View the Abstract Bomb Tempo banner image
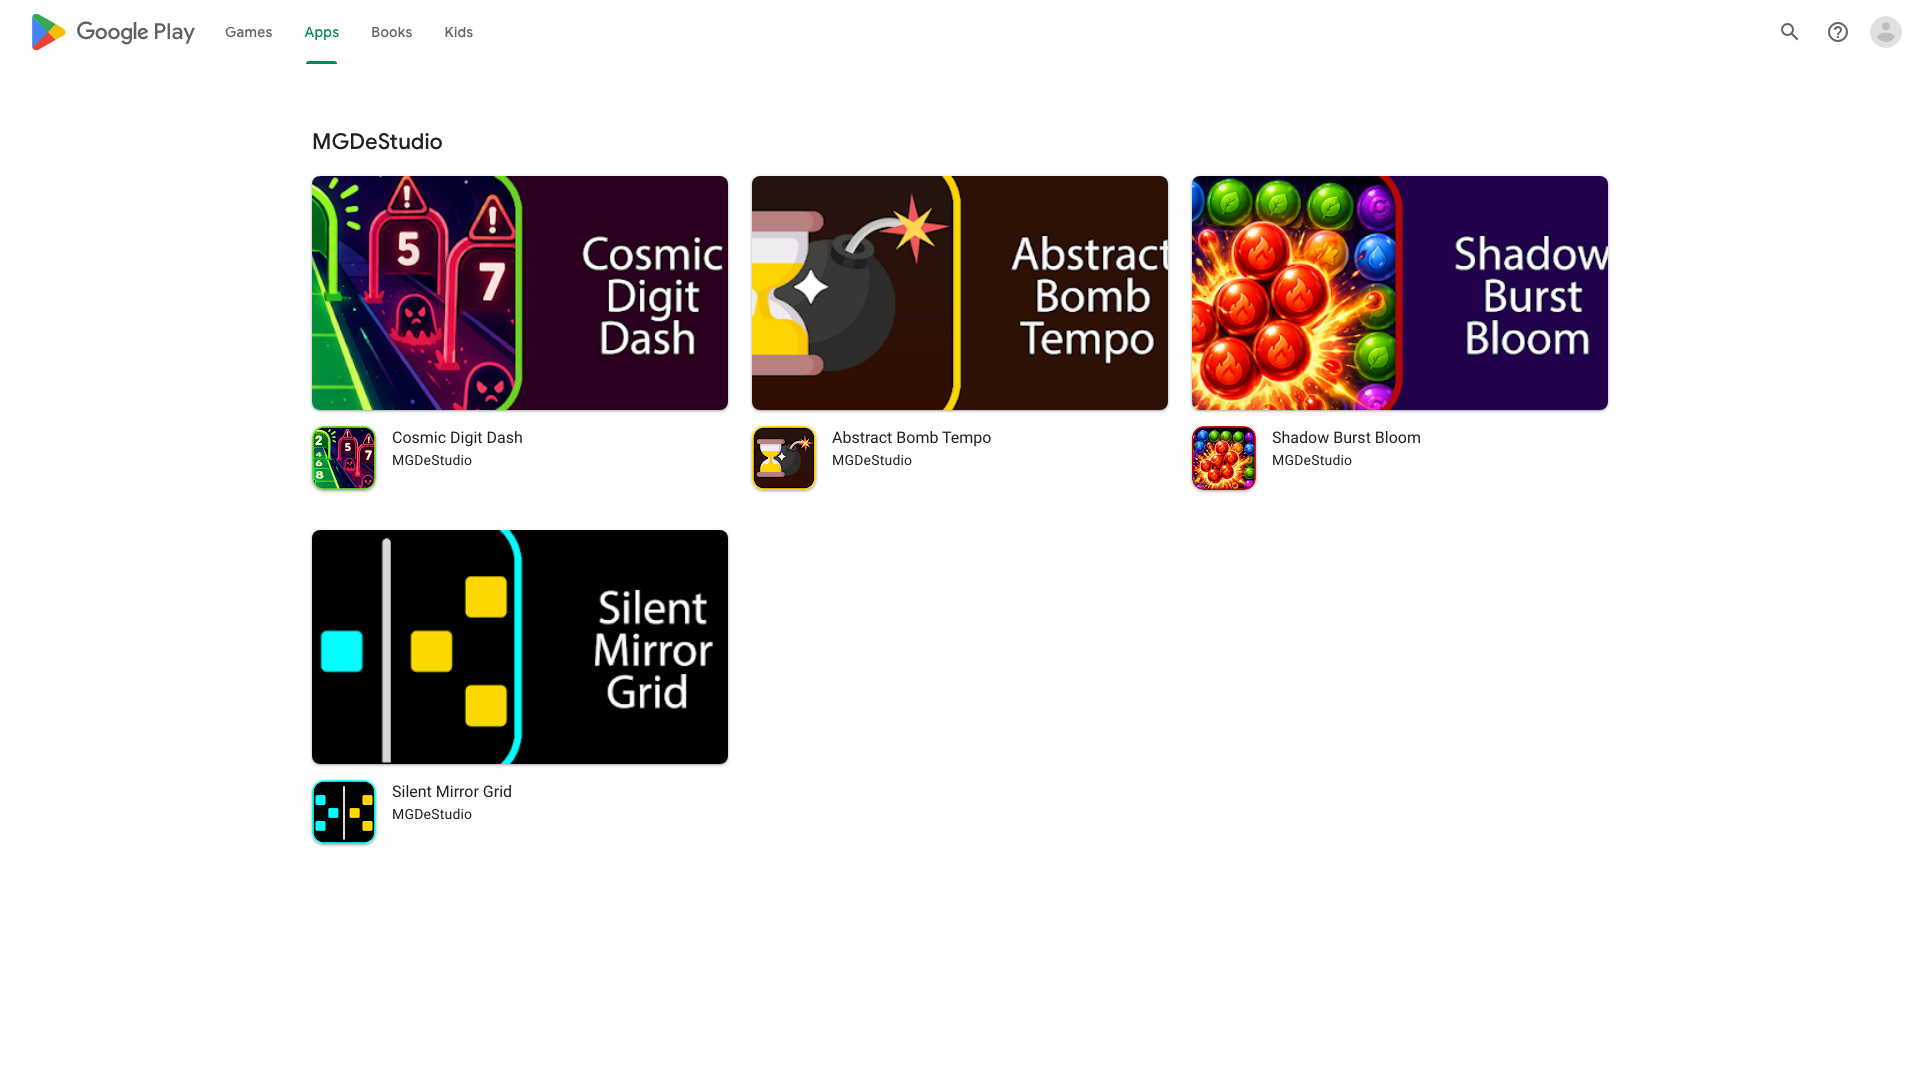 point(960,293)
